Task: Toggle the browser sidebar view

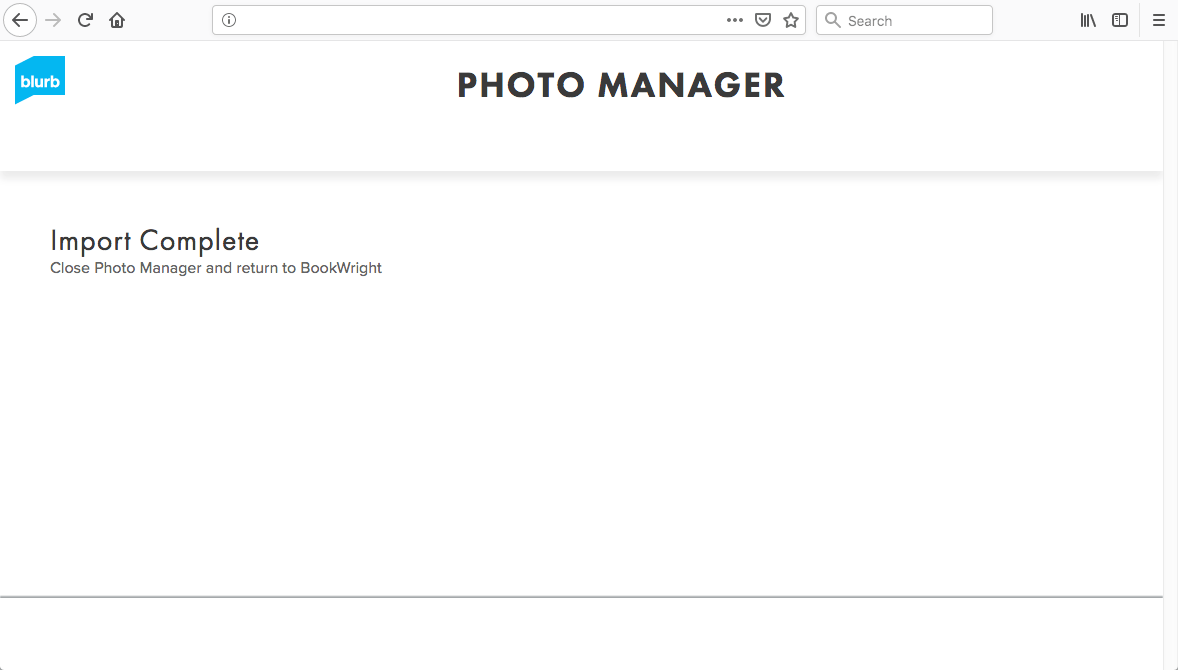Action: (1120, 20)
